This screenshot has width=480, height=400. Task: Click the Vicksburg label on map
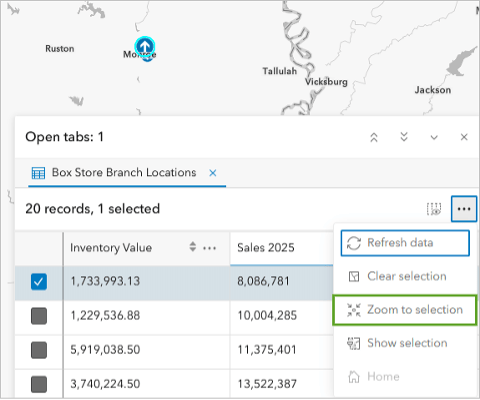pos(326,82)
